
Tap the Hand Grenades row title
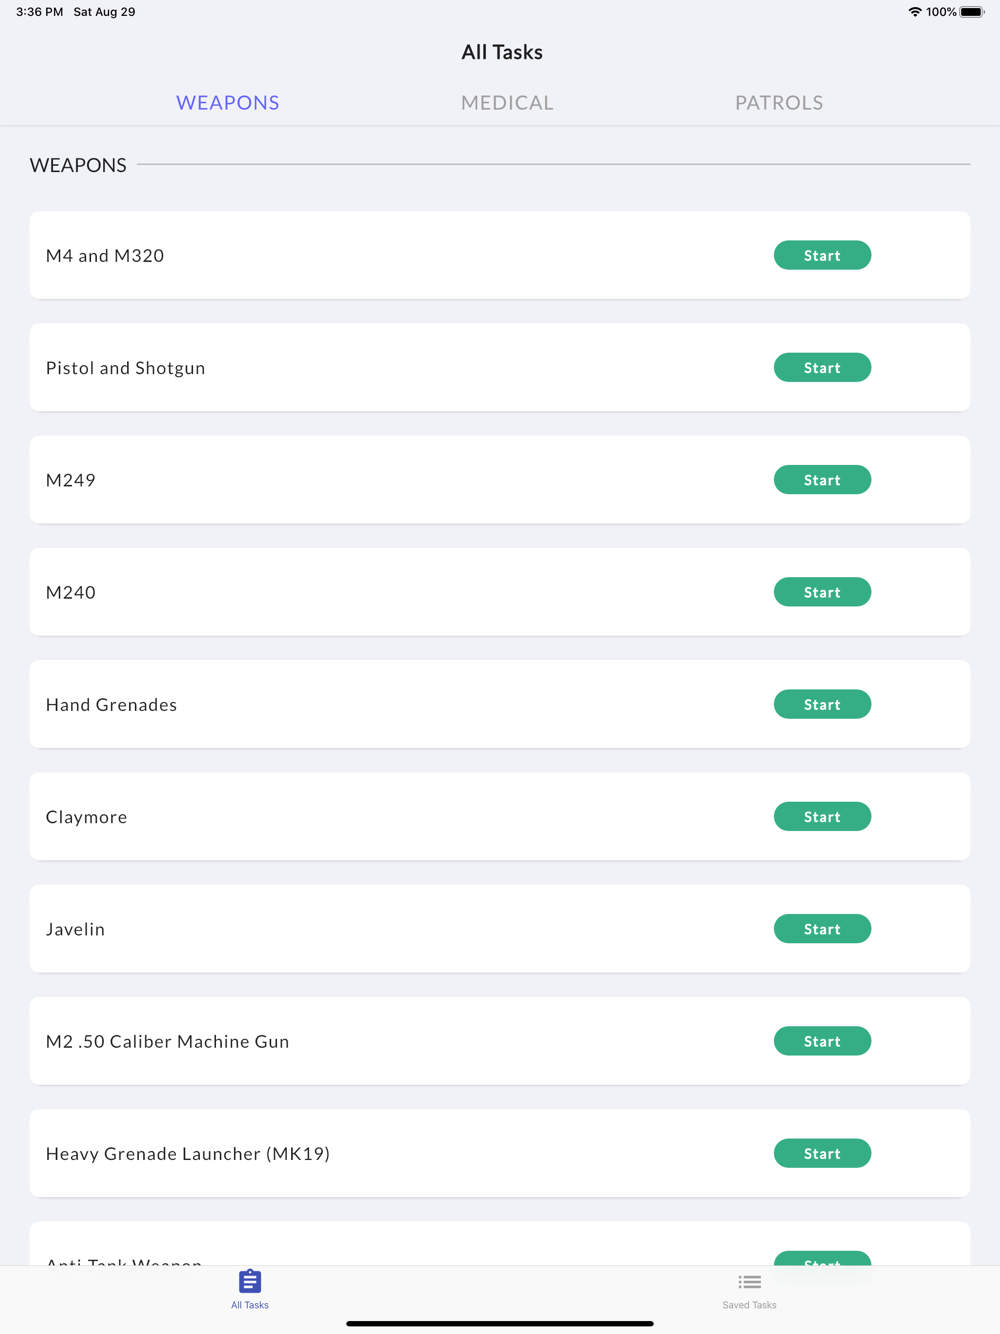(x=112, y=705)
